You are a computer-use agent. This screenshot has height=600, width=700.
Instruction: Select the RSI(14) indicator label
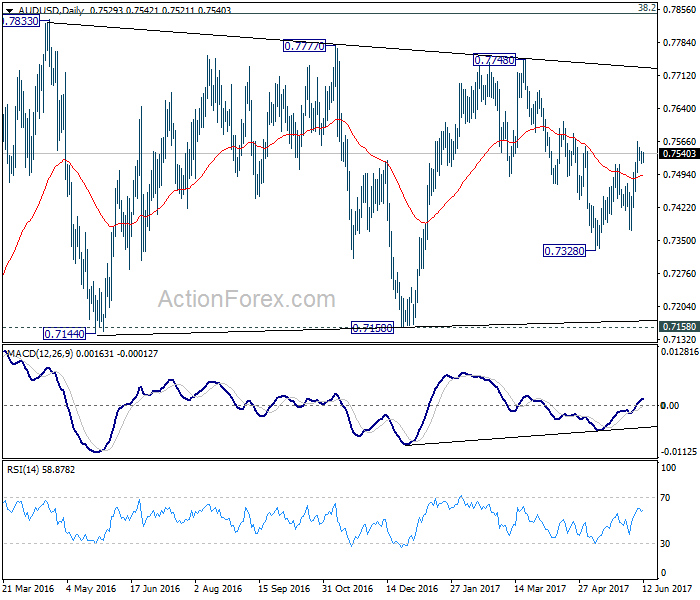(x=23, y=470)
